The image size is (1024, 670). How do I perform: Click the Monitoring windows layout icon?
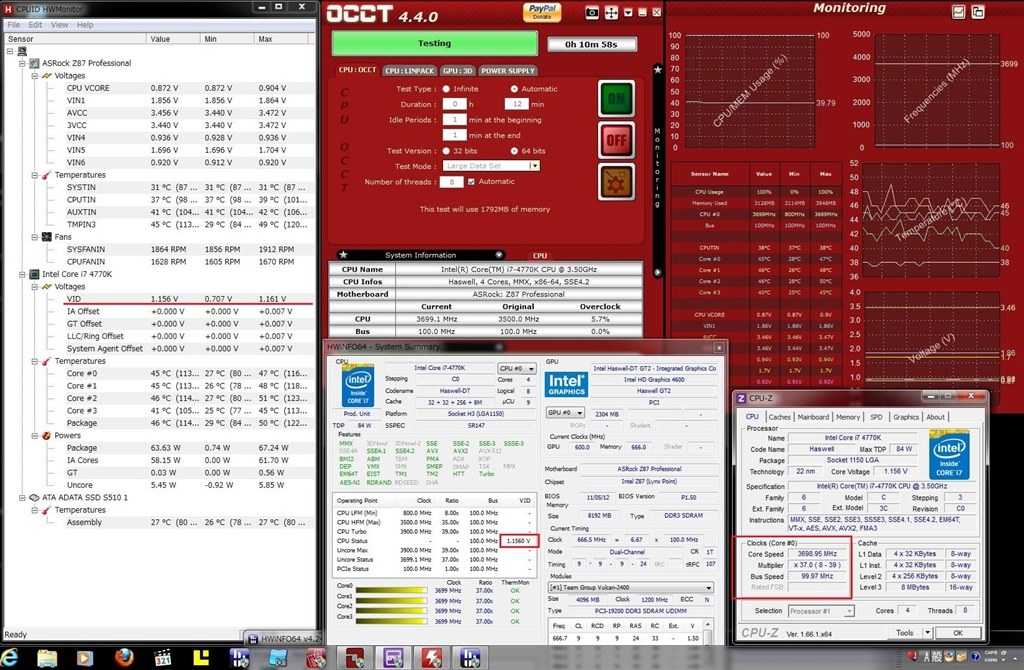(x=978, y=12)
